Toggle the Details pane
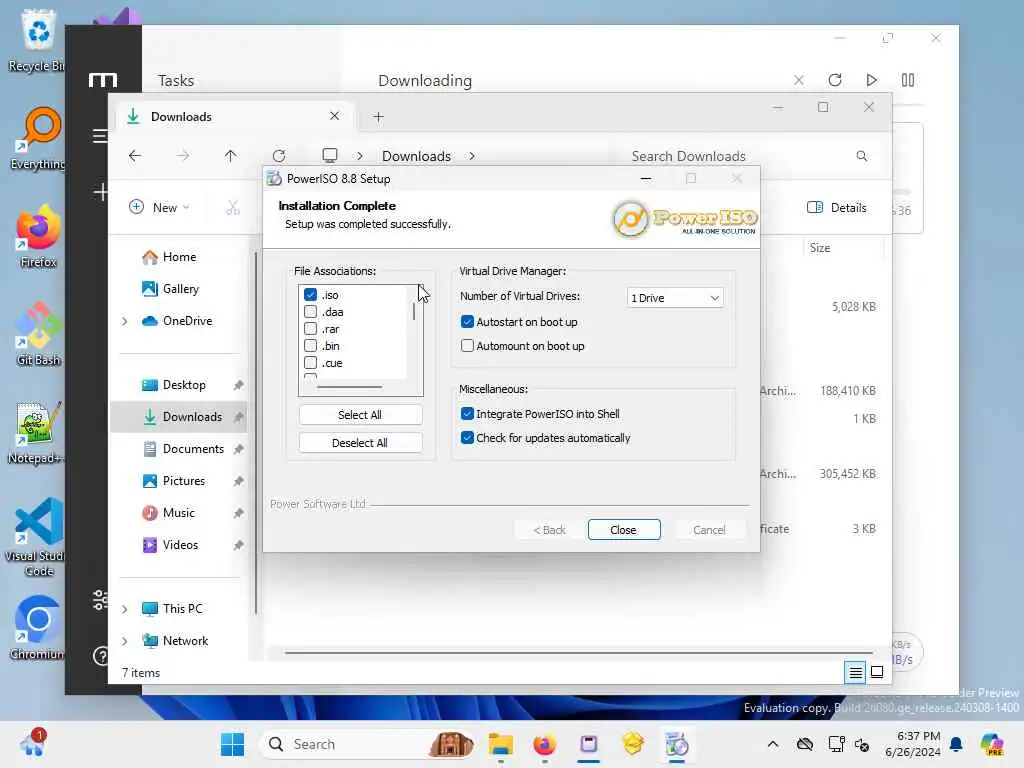Image resolution: width=1024 pixels, height=768 pixels. [x=837, y=208]
